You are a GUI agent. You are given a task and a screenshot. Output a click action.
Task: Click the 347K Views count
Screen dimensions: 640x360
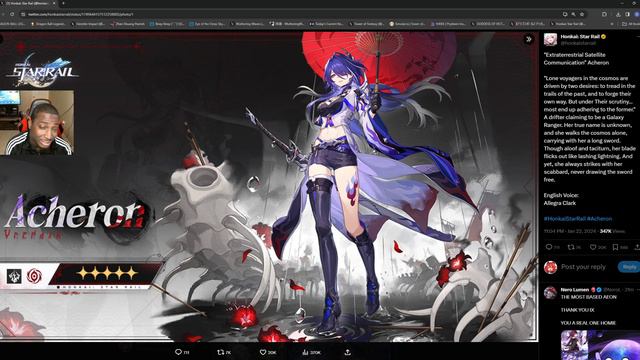pyautogui.click(x=612, y=231)
